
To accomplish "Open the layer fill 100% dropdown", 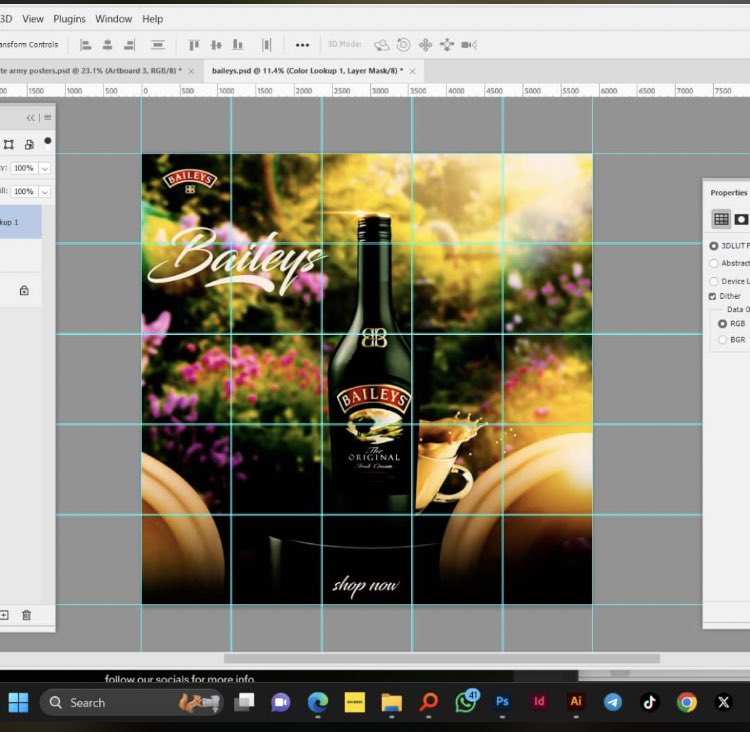I will tap(45, 191).
